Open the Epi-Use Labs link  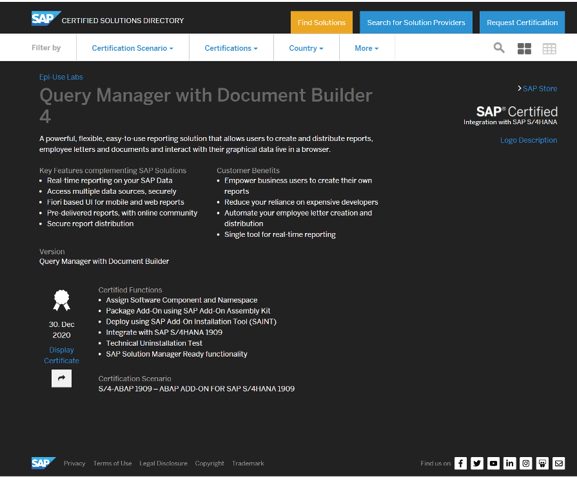tap(61, 77)
